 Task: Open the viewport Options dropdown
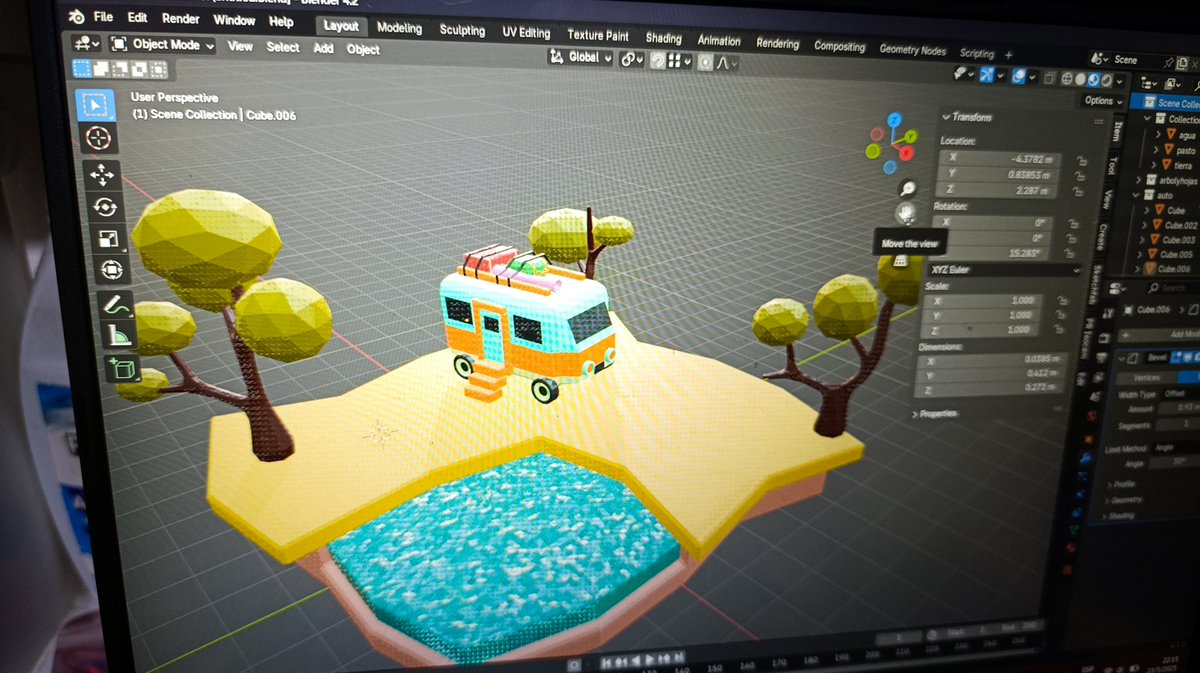click(1103, 101)
